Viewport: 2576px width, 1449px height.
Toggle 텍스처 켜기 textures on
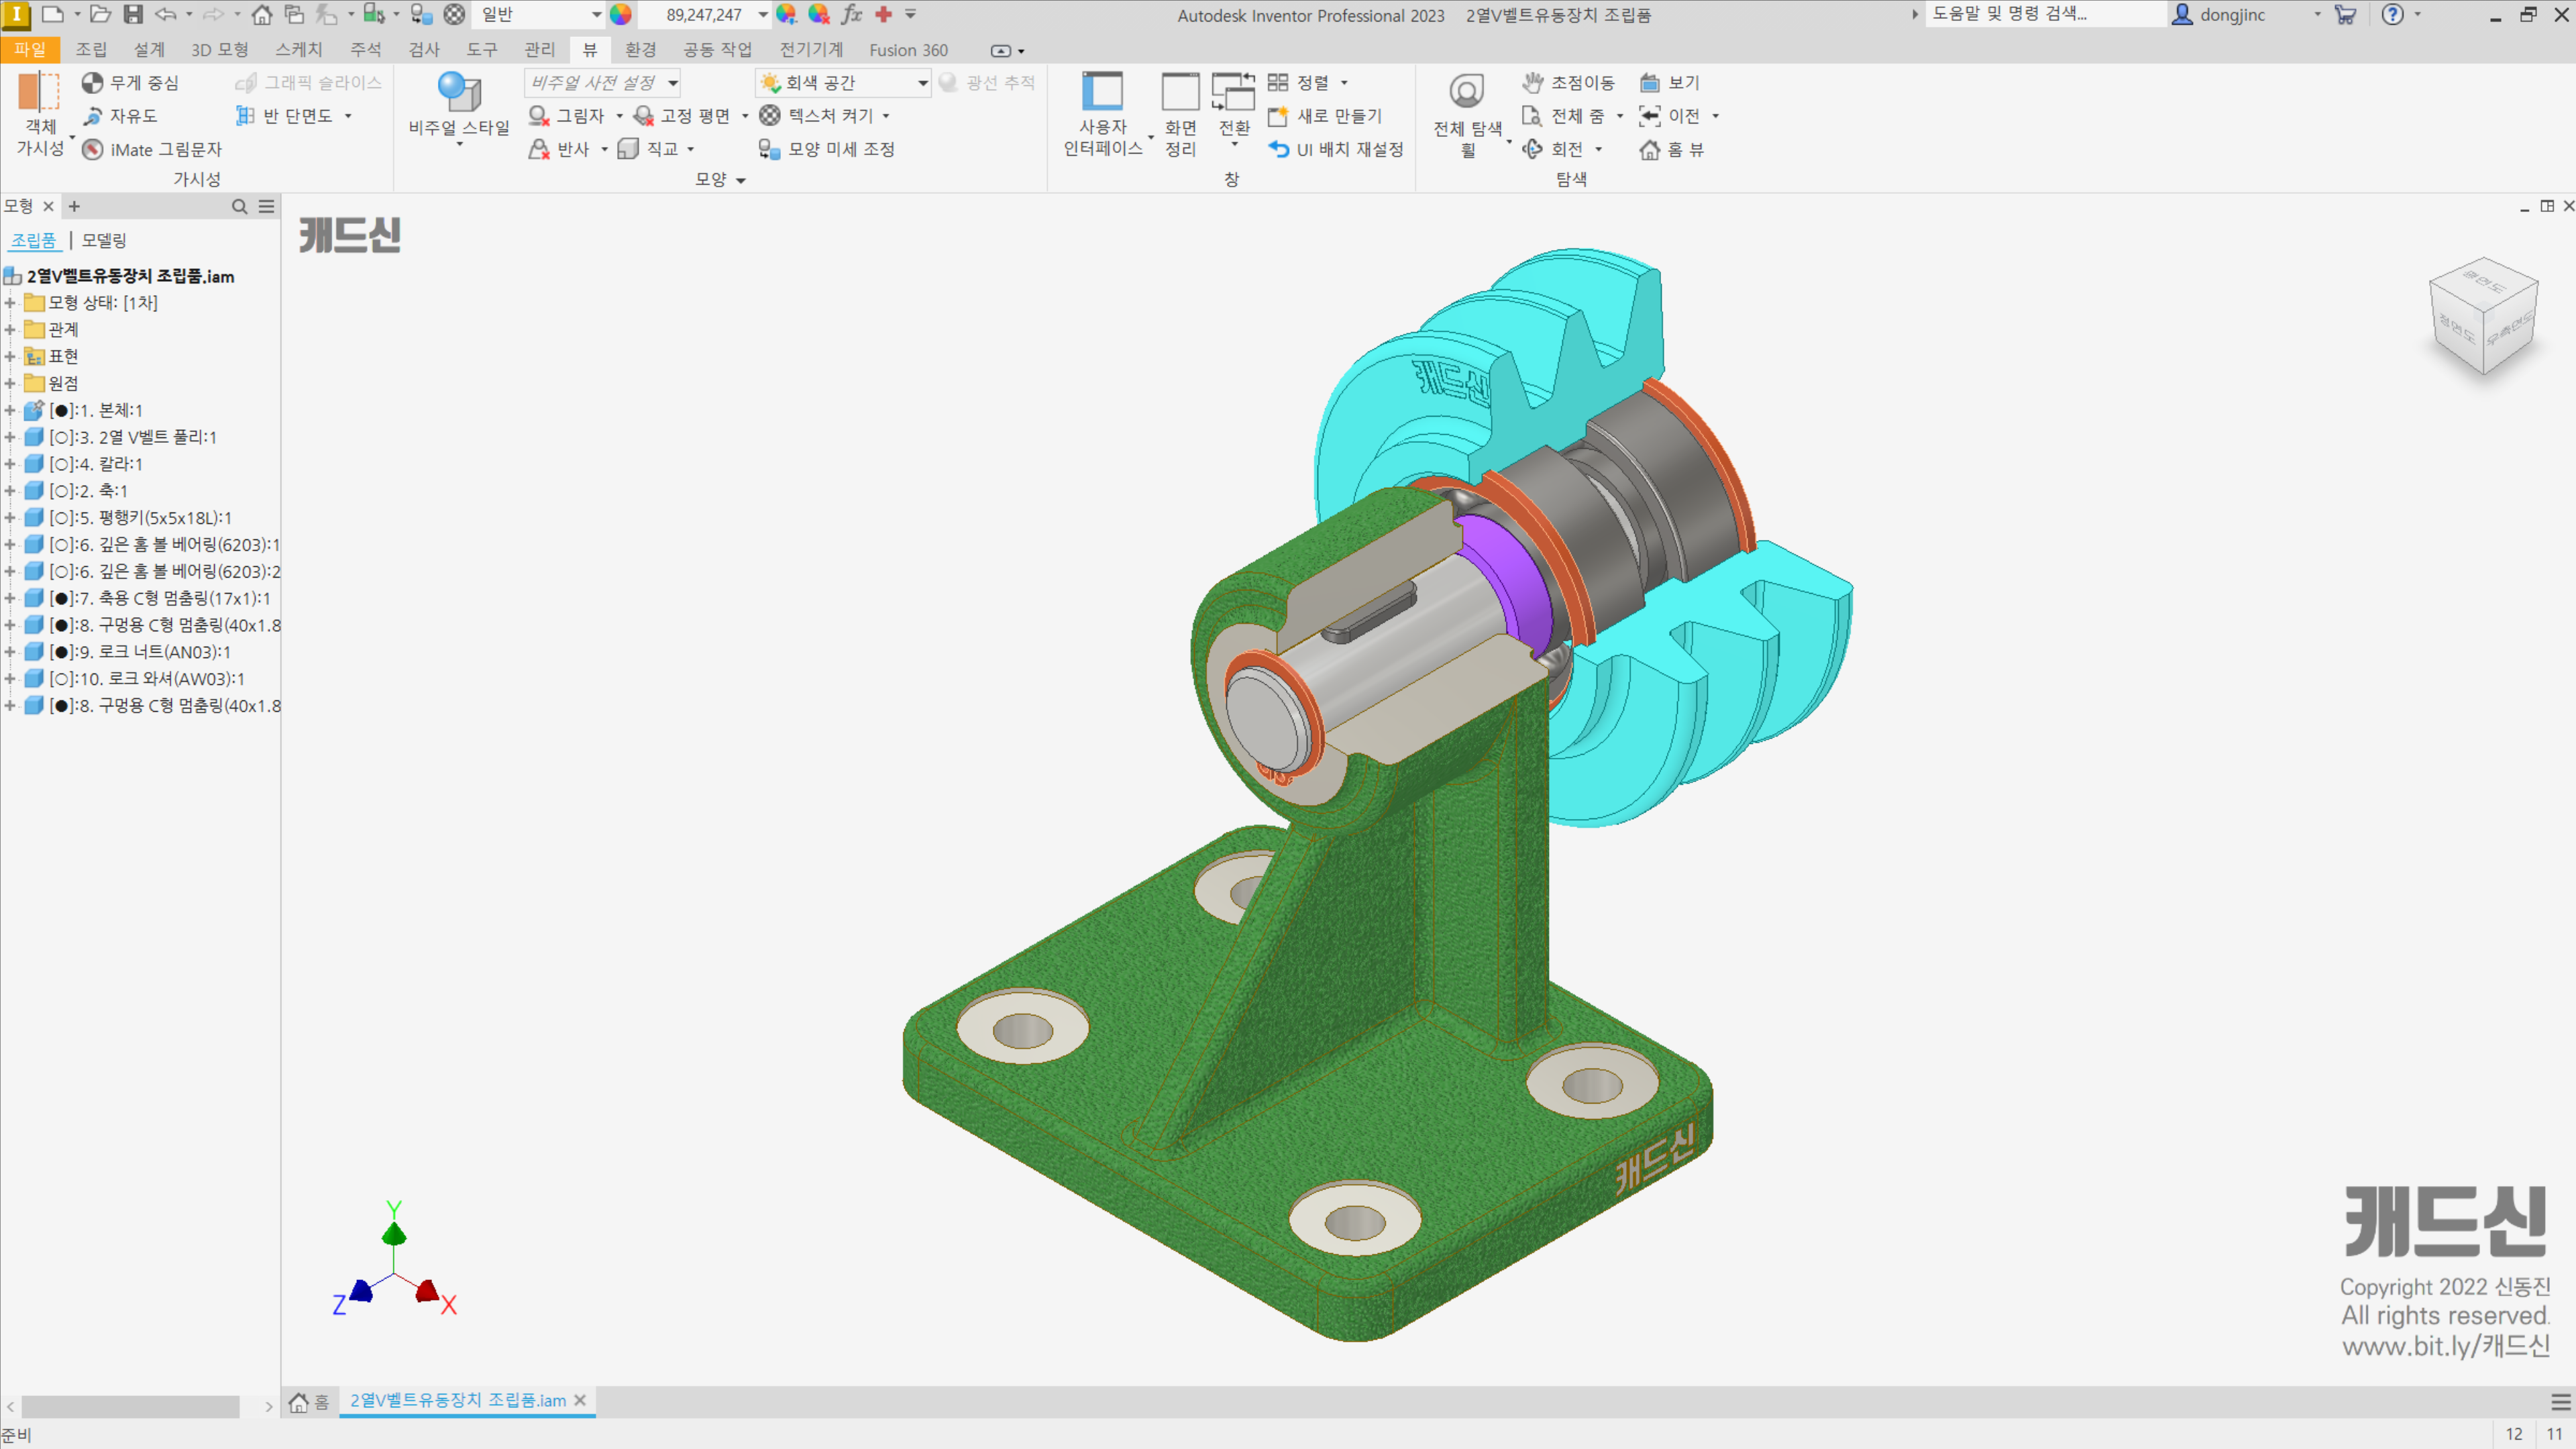(x=817, y=116)
